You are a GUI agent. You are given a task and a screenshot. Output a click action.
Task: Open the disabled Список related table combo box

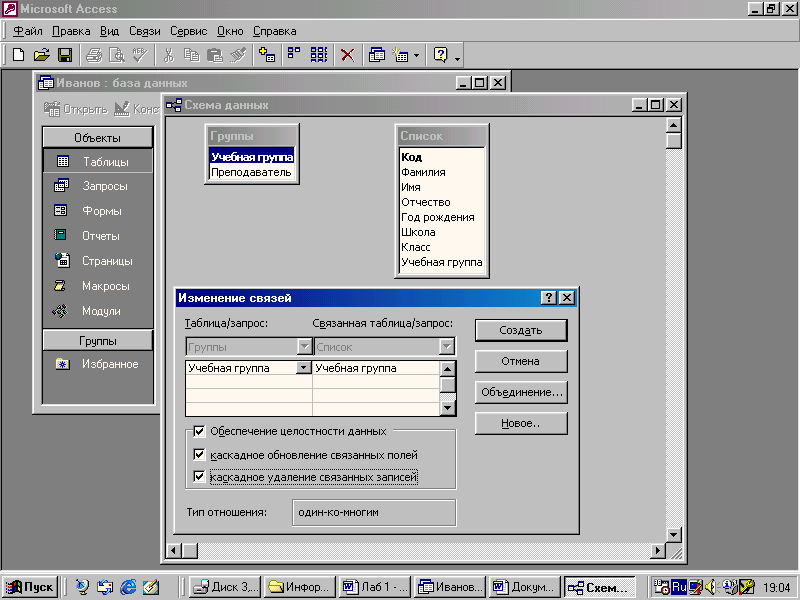click(384, 347)
